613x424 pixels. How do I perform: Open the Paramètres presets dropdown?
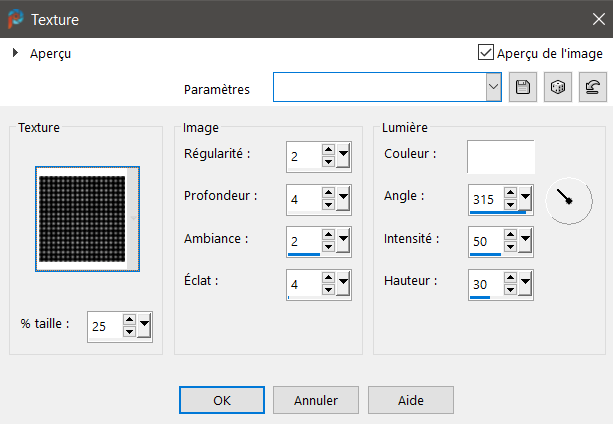tap(493, 88)
